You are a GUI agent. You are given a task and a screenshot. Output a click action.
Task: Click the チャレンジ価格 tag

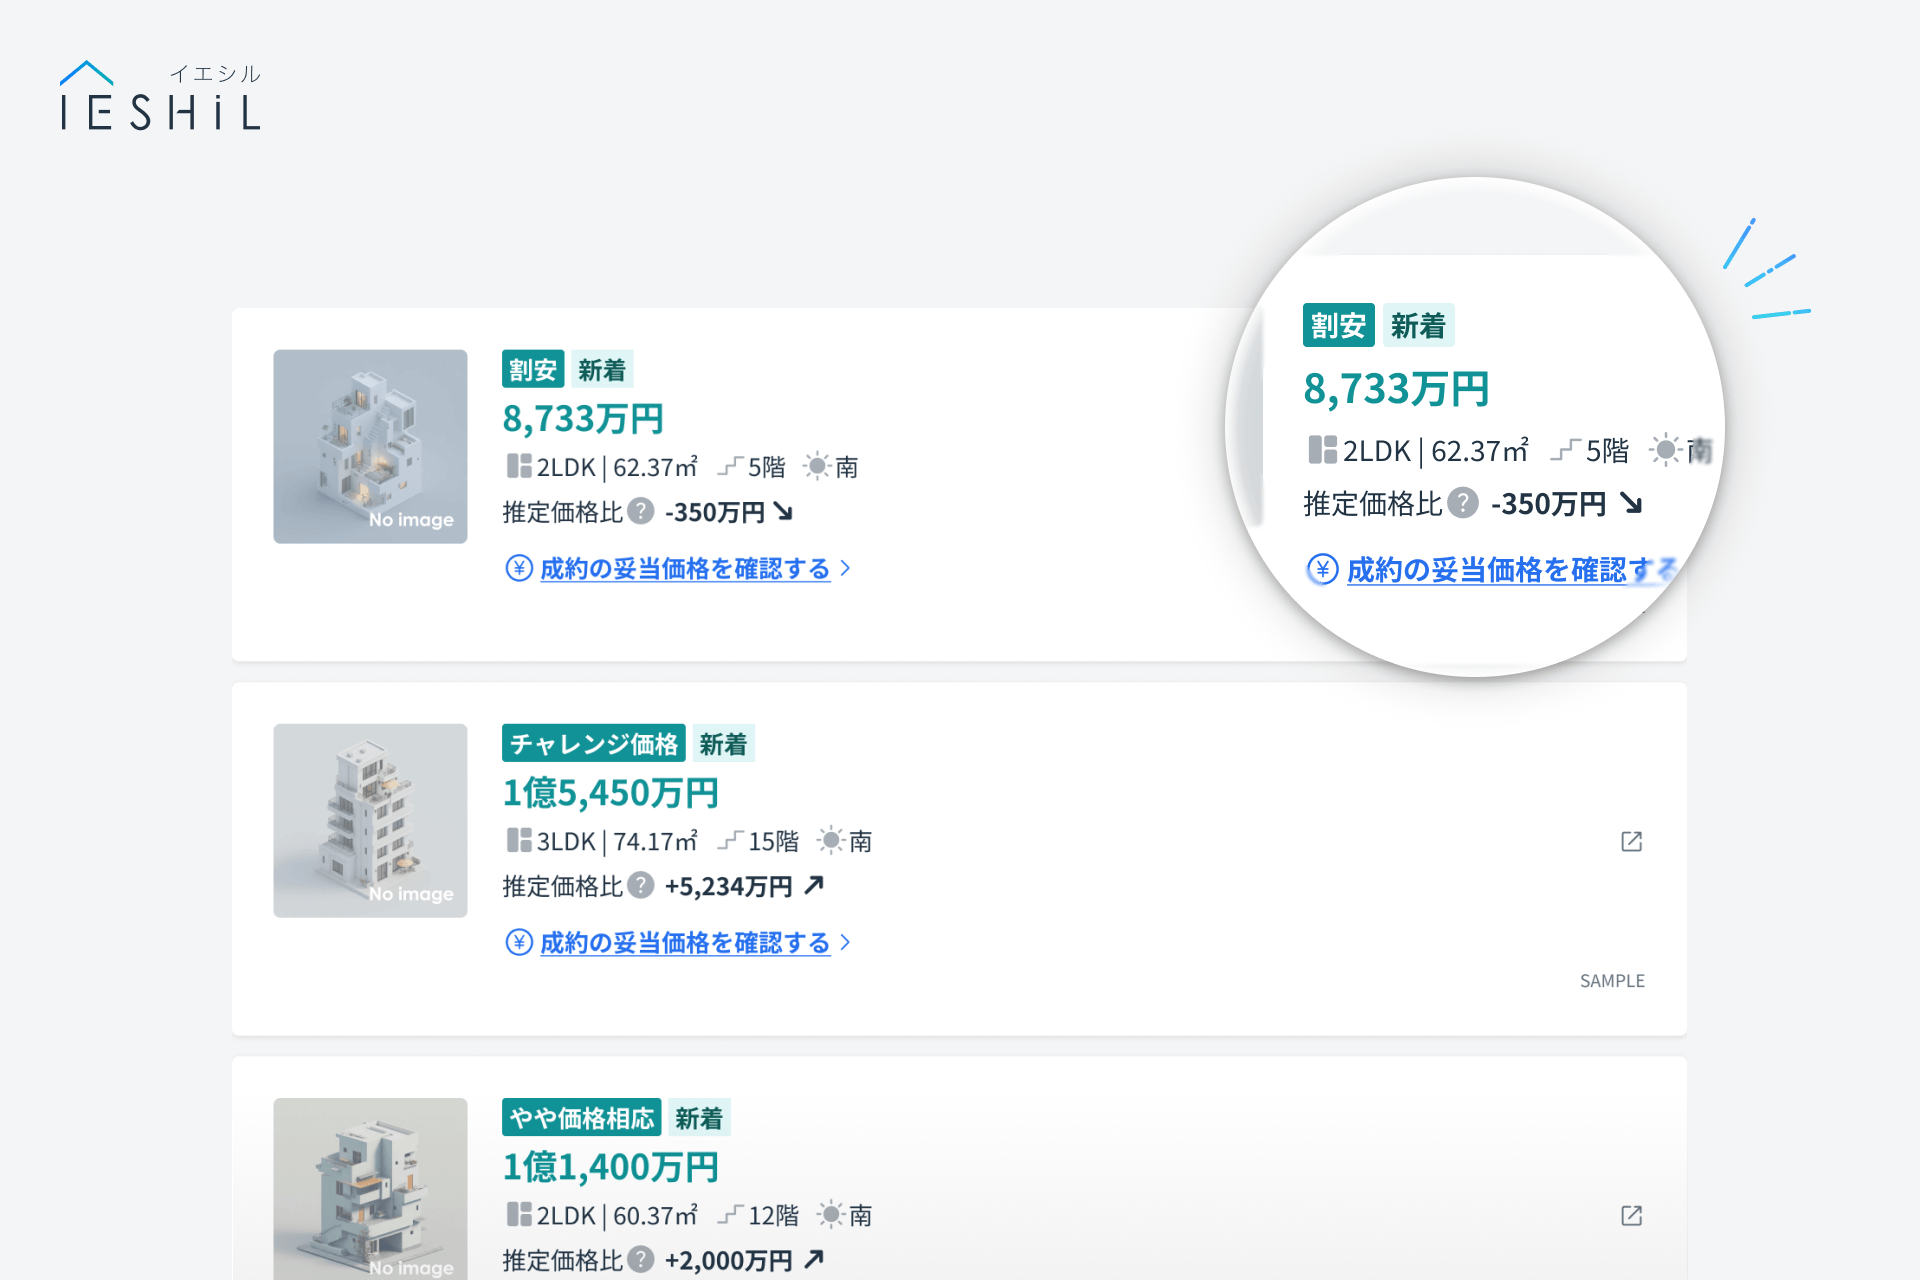pyautogui.click(x=594, y=743)
